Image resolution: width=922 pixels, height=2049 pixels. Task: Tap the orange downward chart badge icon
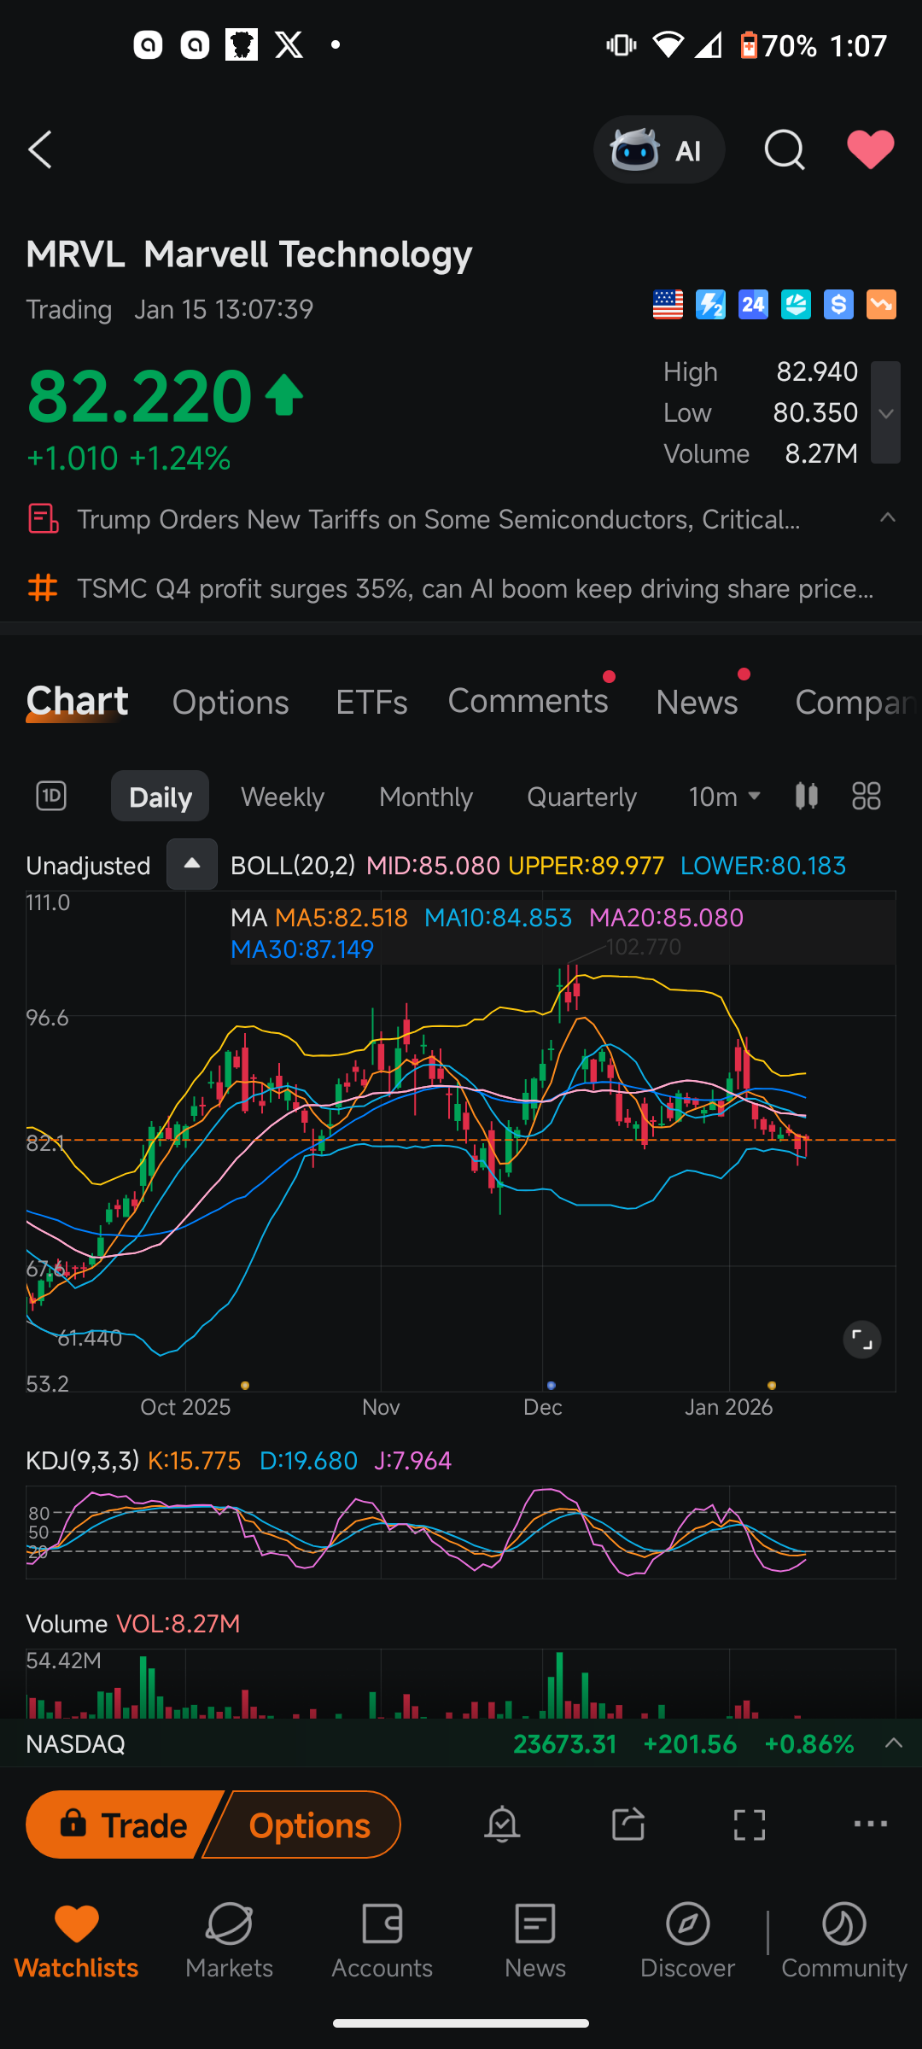coord(881,305)
